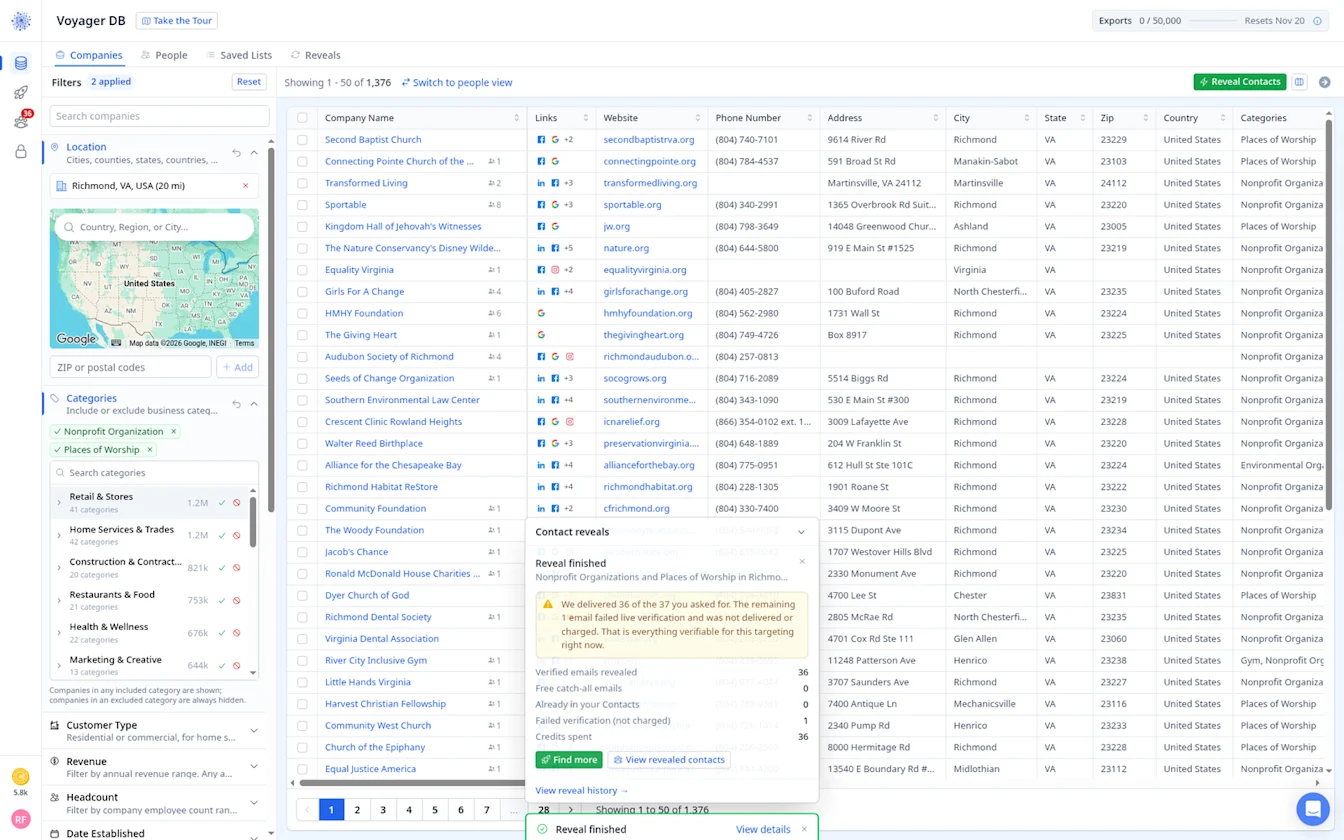Collapse the Categories filter section
The height and width of the screenshot is (840, 1344).
click(254, 404)
